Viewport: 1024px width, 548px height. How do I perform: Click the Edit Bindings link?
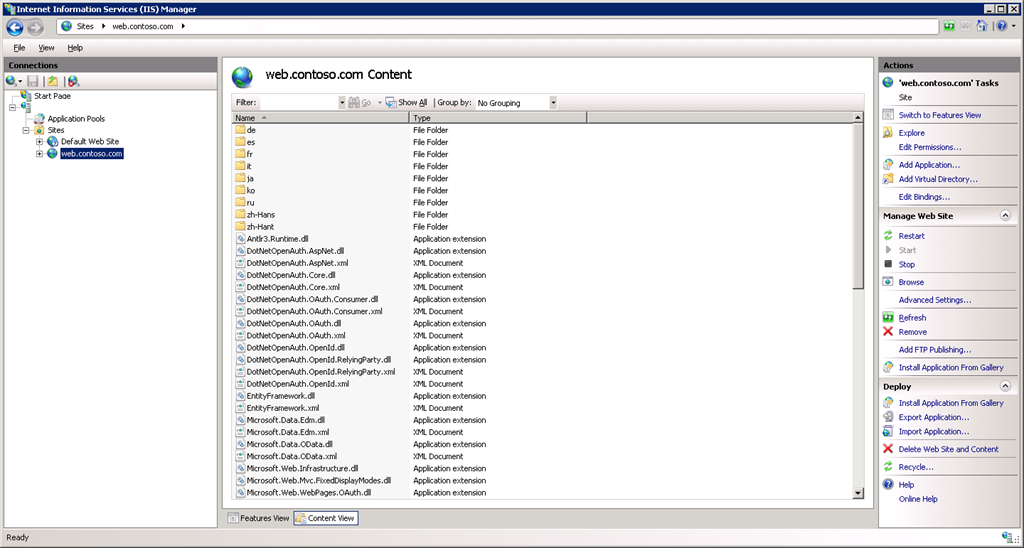(924, 197)
